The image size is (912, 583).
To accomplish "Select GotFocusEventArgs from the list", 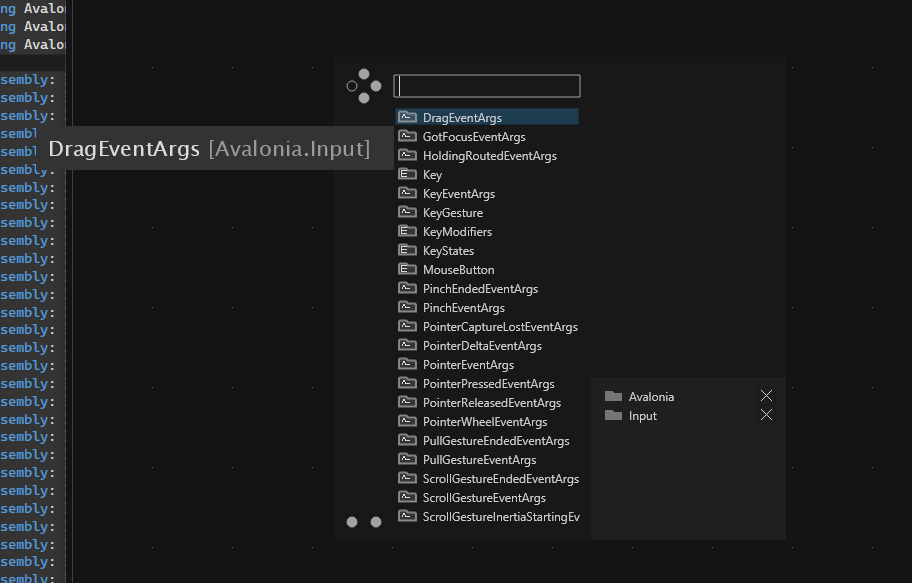I will (x=473, y=137).
